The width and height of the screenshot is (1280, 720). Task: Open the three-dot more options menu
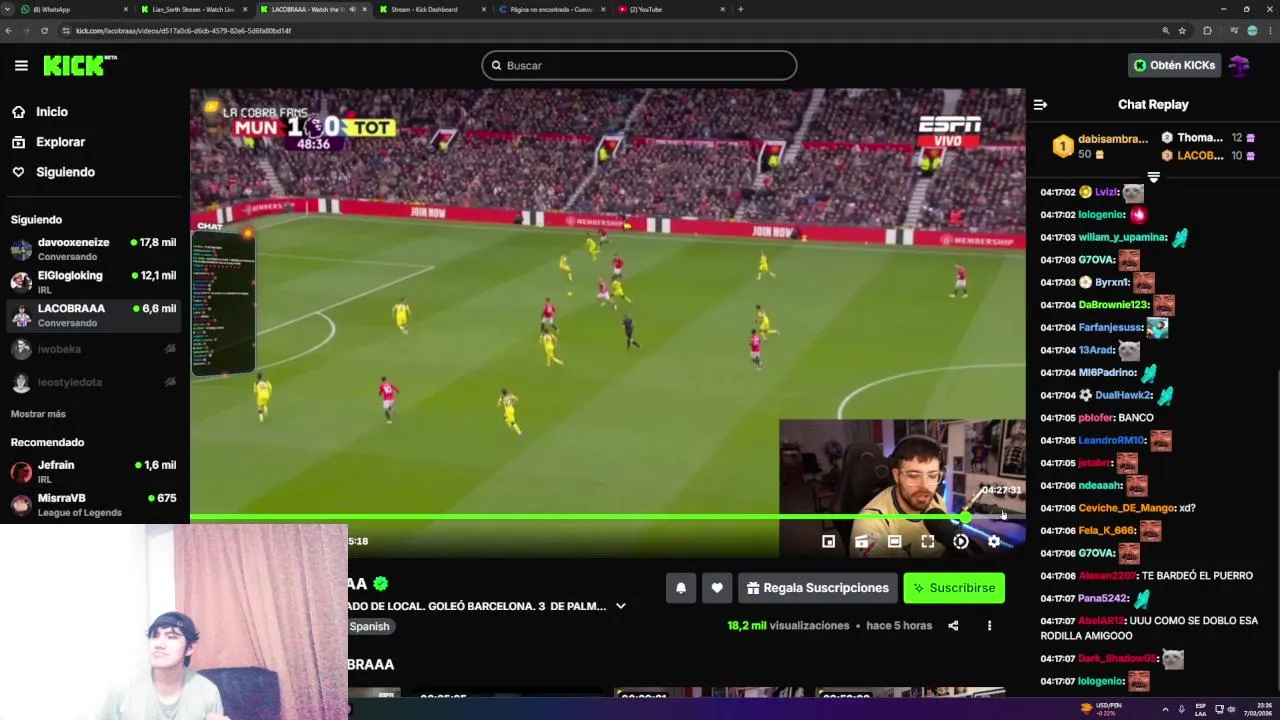tap(989, 626)
